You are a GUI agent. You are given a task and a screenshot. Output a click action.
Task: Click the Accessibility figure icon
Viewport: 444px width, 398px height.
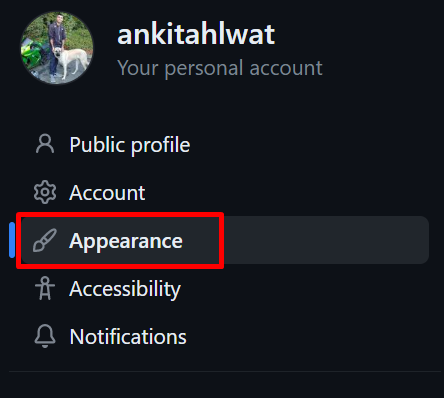click(x=45, y=288)
